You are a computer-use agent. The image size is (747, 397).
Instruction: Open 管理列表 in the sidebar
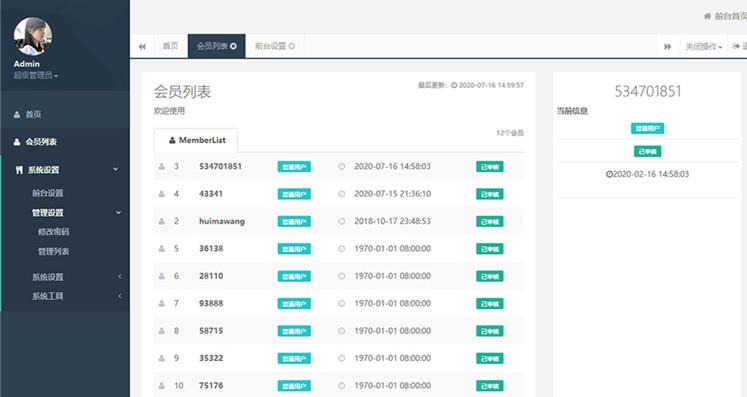click(x=53, y=252)
